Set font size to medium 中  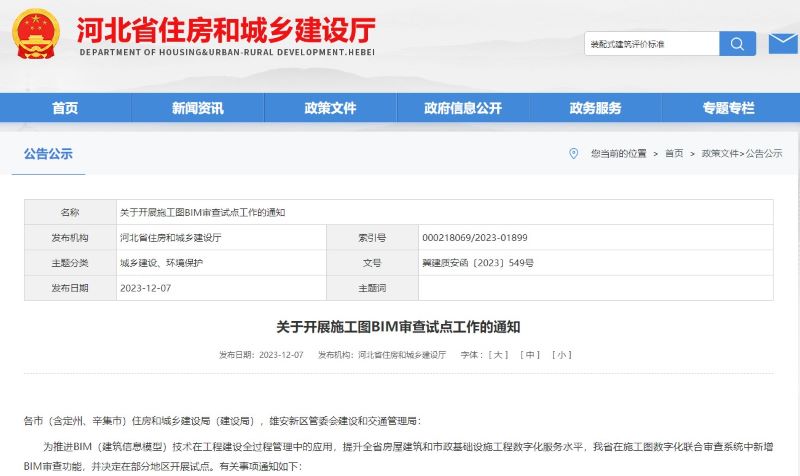point(531,355)
